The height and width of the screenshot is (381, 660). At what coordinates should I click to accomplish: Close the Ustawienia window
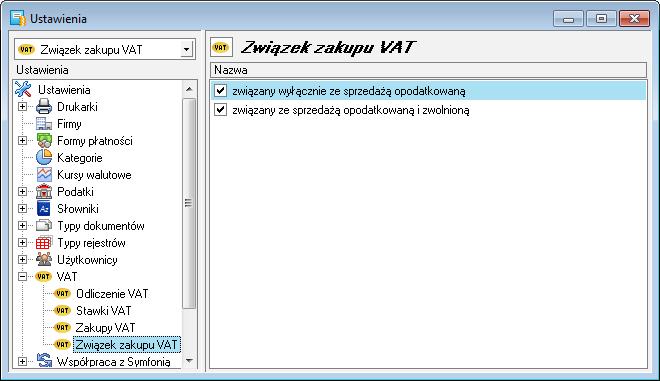coord(634,19)
